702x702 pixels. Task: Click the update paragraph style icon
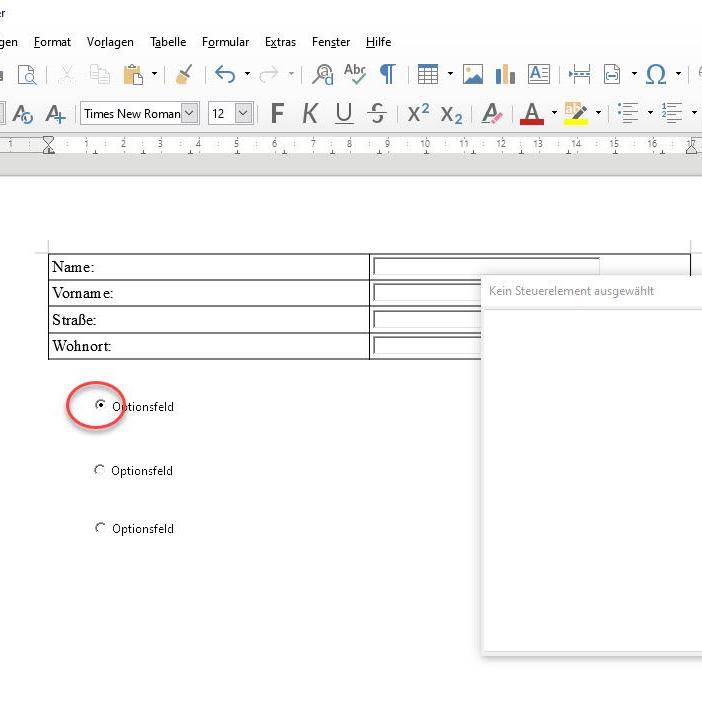tap(22, 113)
